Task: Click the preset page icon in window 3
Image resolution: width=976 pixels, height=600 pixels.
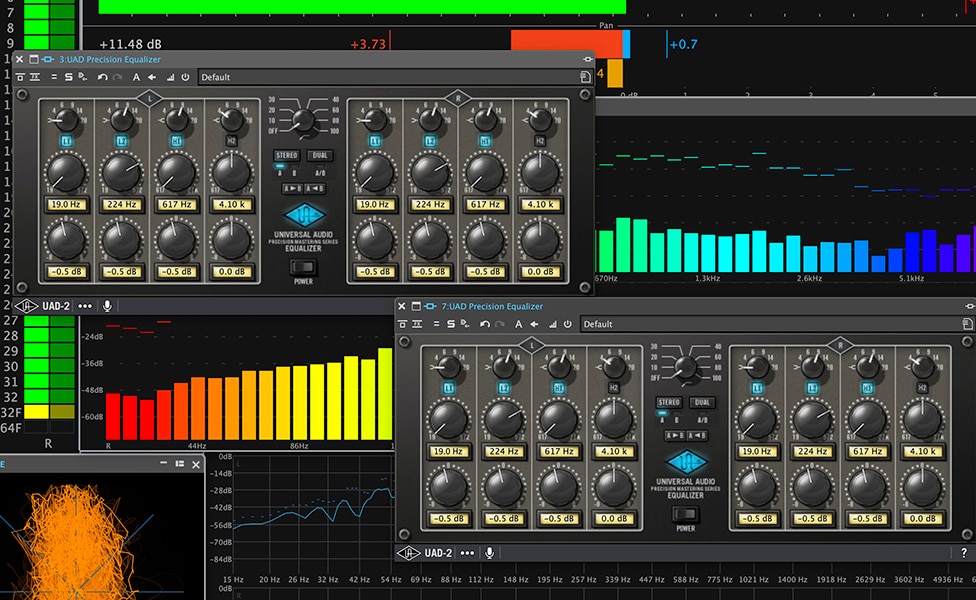Action: pyautogui.click(x=585, y=77)
